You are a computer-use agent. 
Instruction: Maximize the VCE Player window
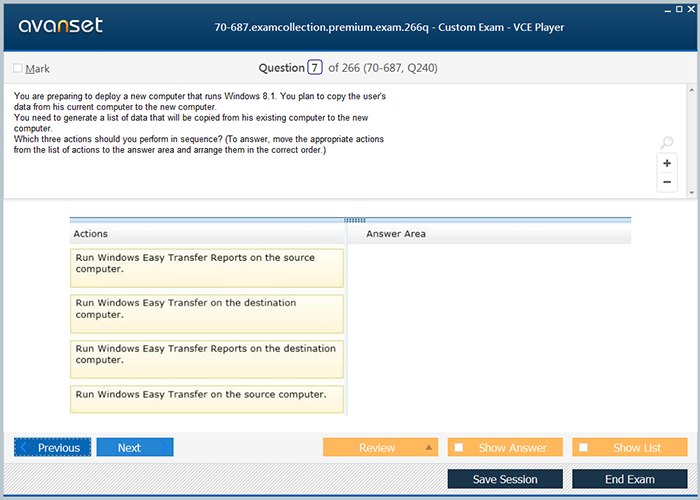pos(679,9)
